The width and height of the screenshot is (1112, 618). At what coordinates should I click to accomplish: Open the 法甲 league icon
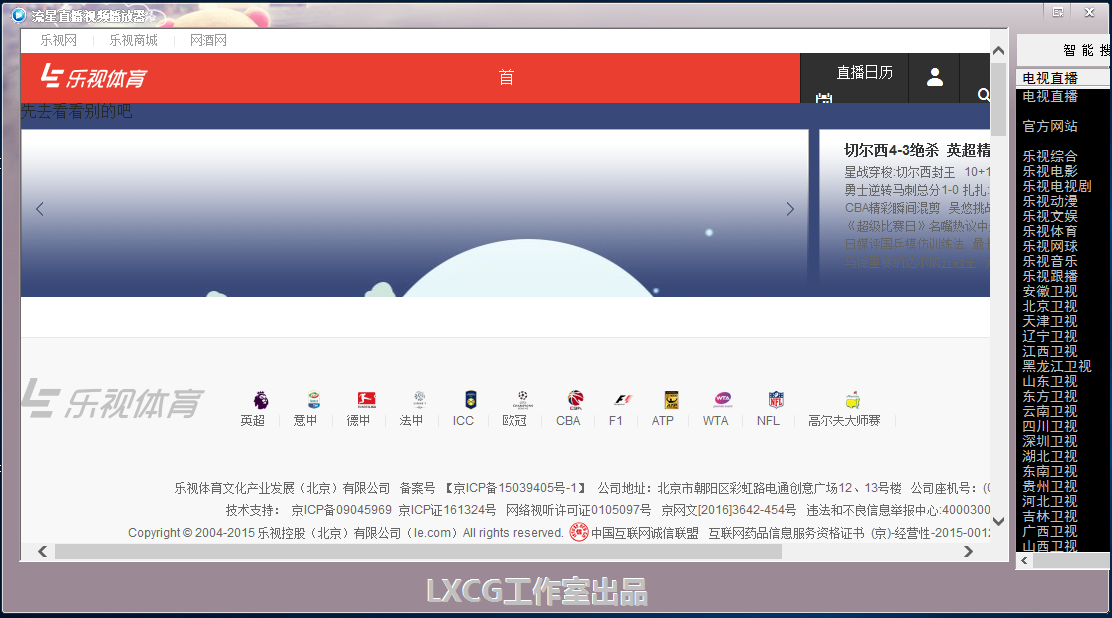[x=419, y=399]
